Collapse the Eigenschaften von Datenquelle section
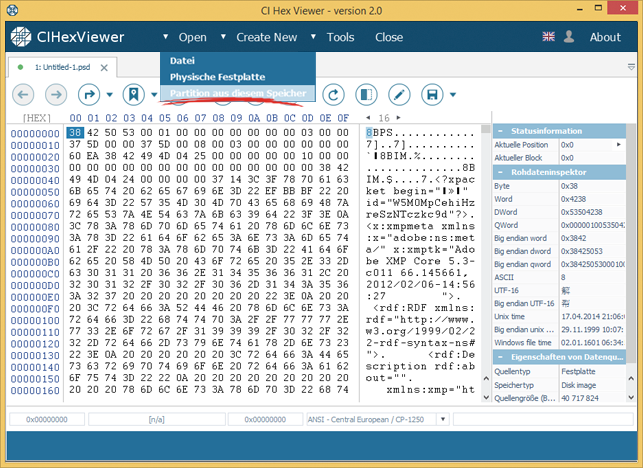The height and width of the screenshot is (468, 643). [x=500, y=357]
